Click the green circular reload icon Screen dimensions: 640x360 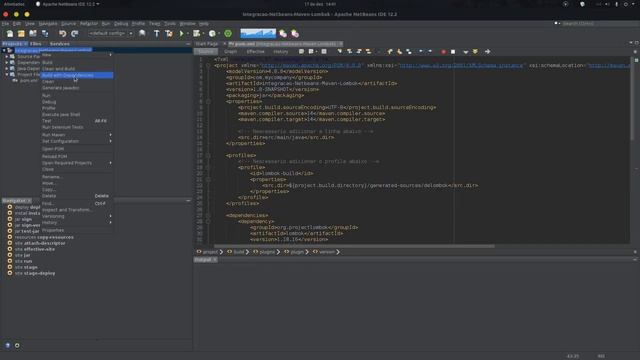228,33
